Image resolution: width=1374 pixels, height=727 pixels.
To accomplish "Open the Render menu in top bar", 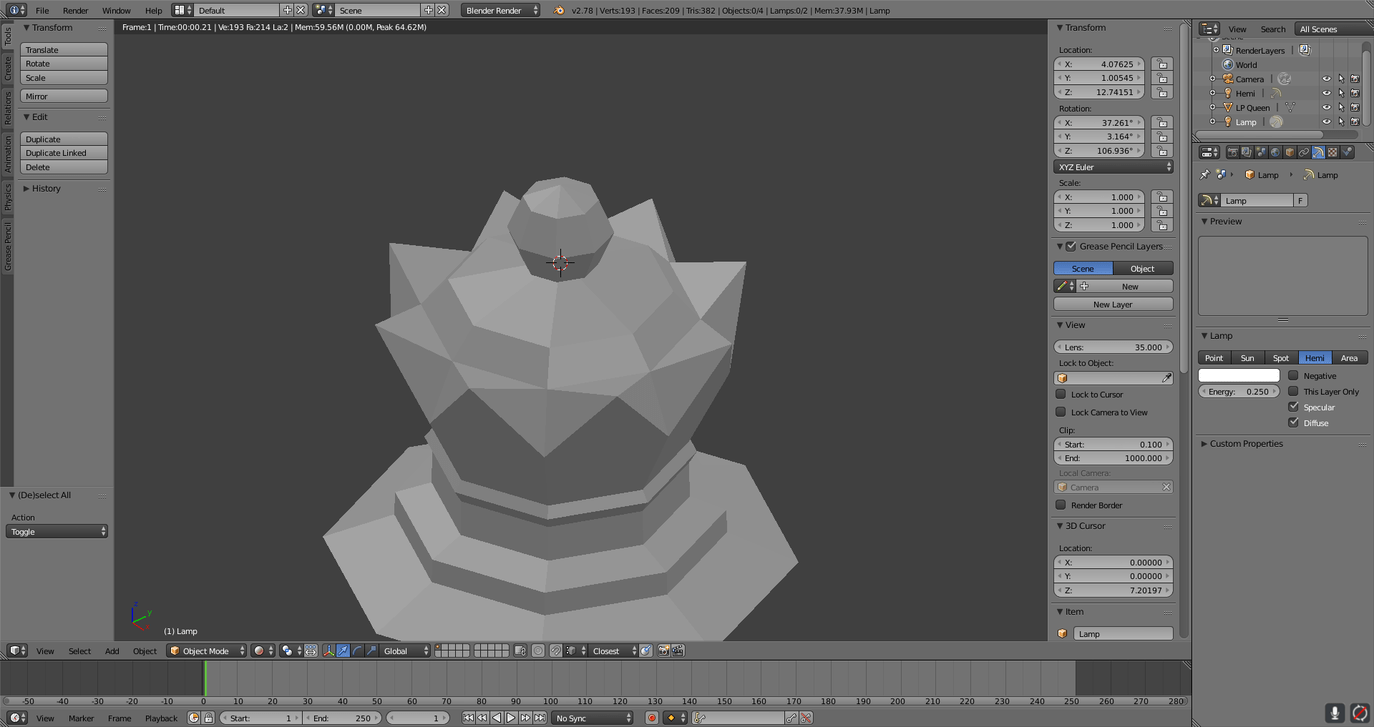I will (75, 10).
